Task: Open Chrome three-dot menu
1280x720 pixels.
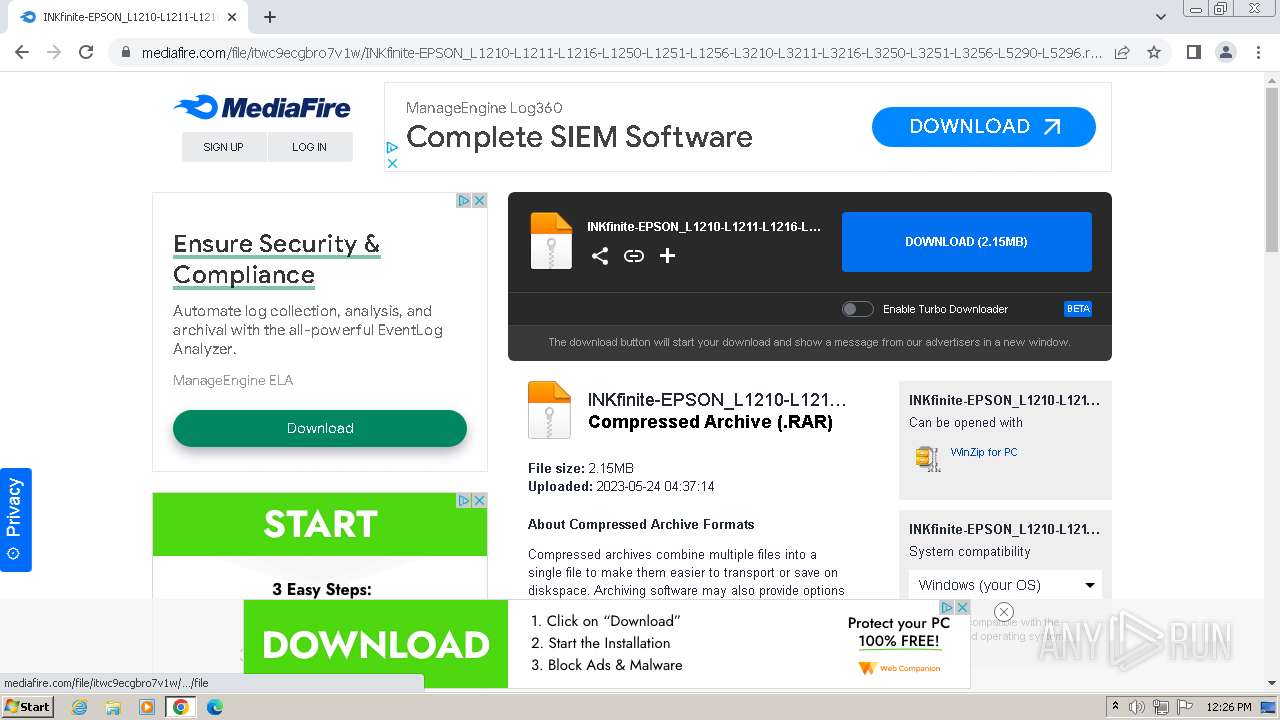Action: (x=1257, y=52)
